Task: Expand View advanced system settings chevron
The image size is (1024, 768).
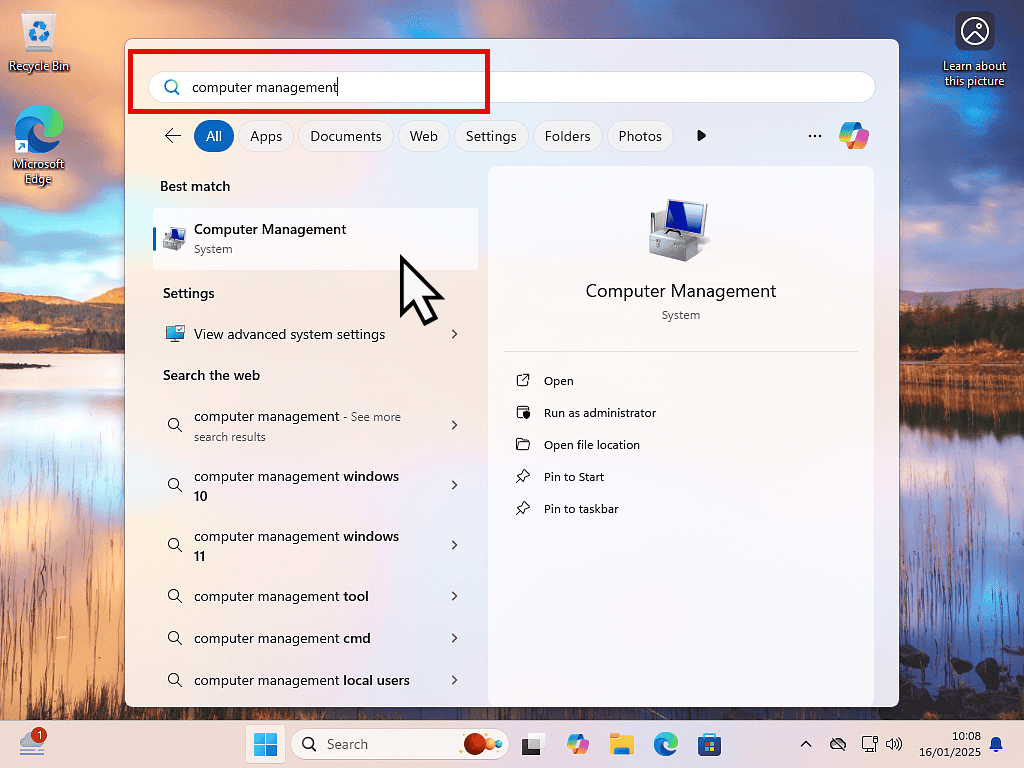Action: click(454, 334)
